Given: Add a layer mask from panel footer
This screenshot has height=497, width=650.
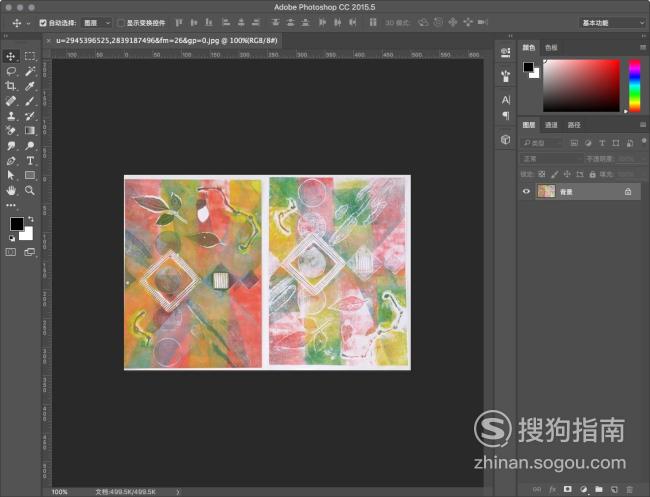Looking at the screenshot, I should [568, 489].
